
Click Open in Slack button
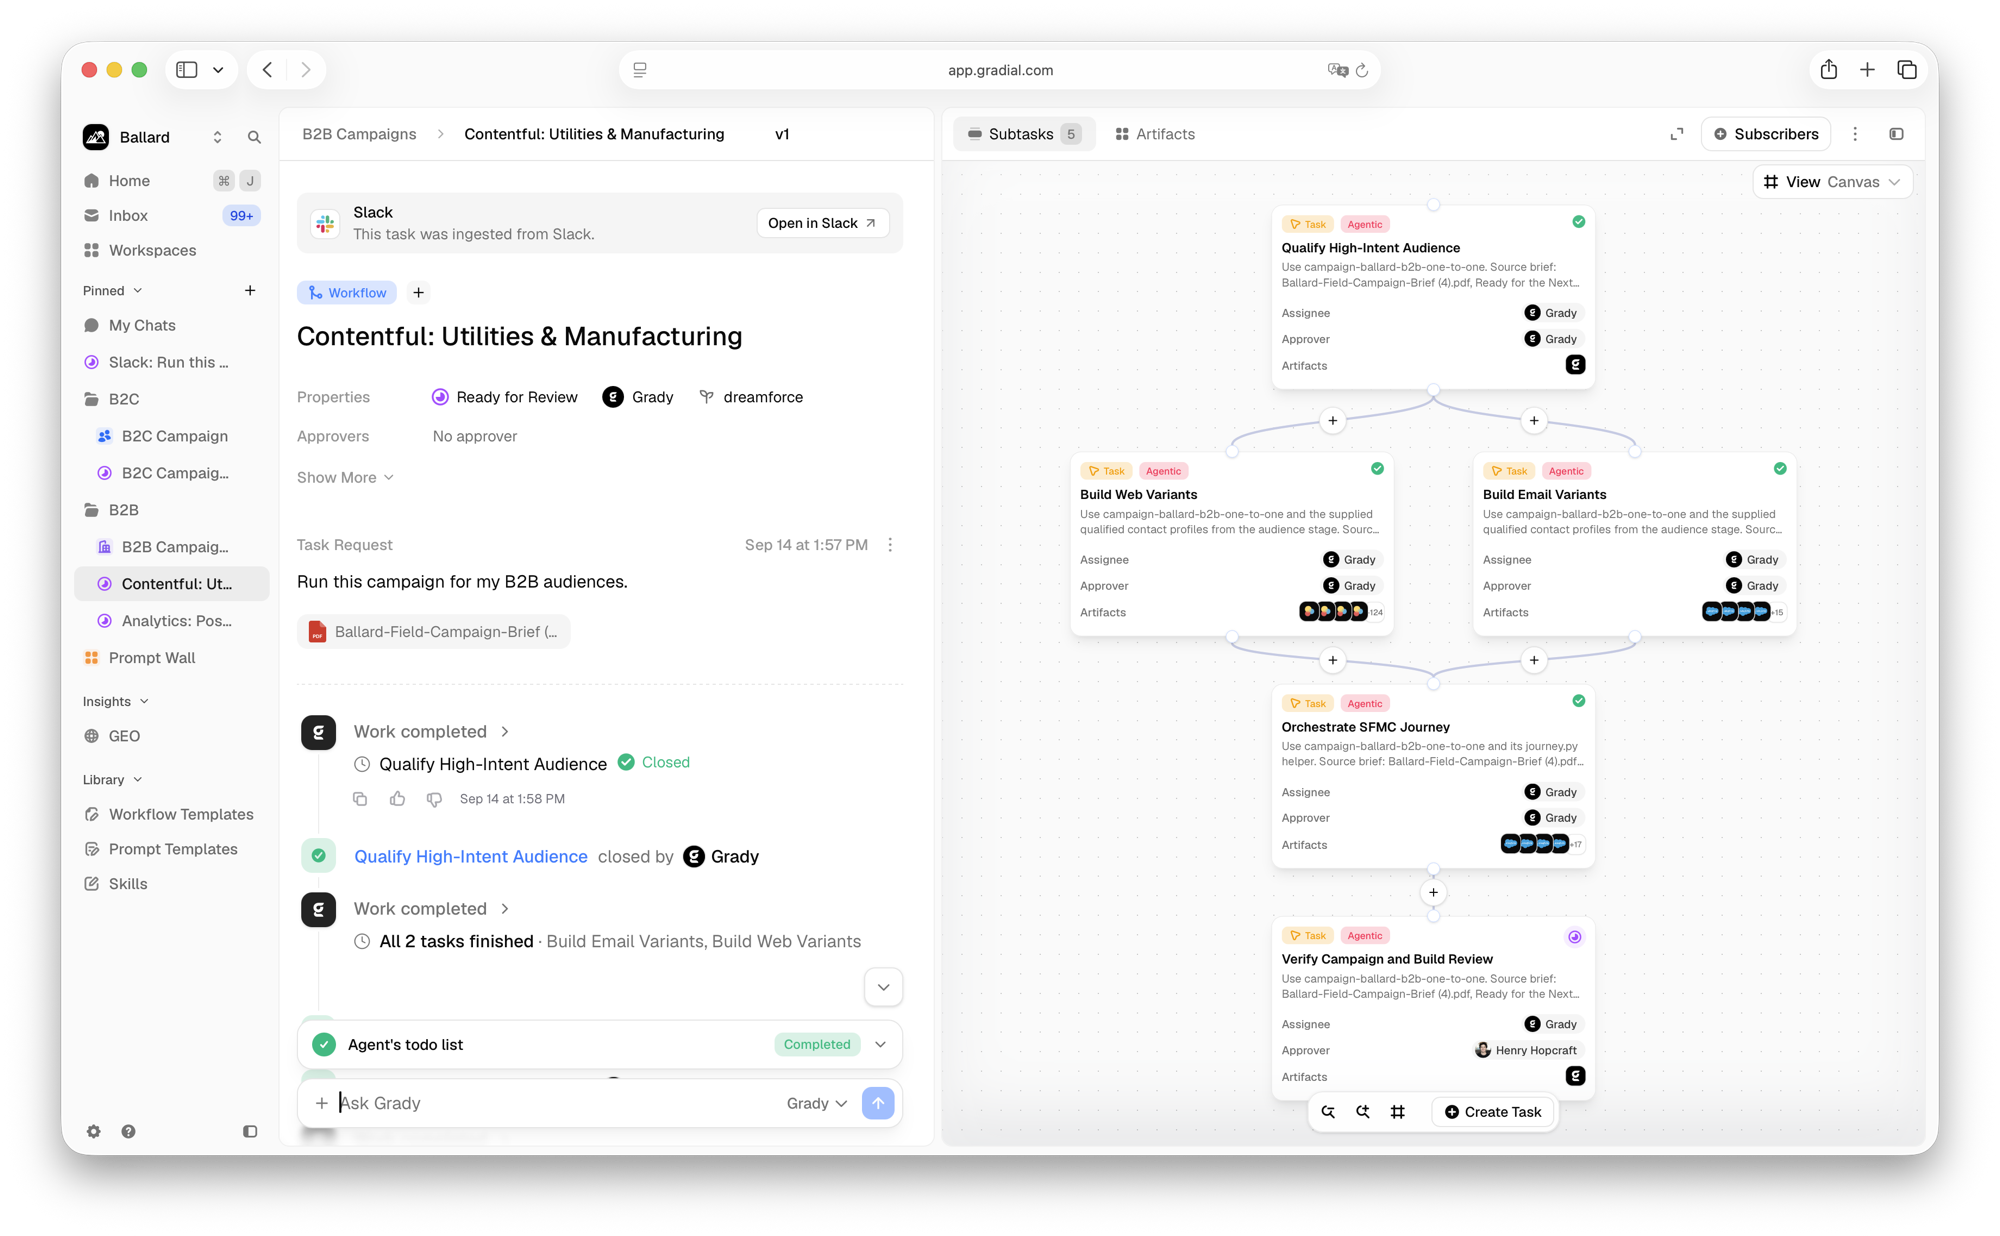tap(822, 223)
